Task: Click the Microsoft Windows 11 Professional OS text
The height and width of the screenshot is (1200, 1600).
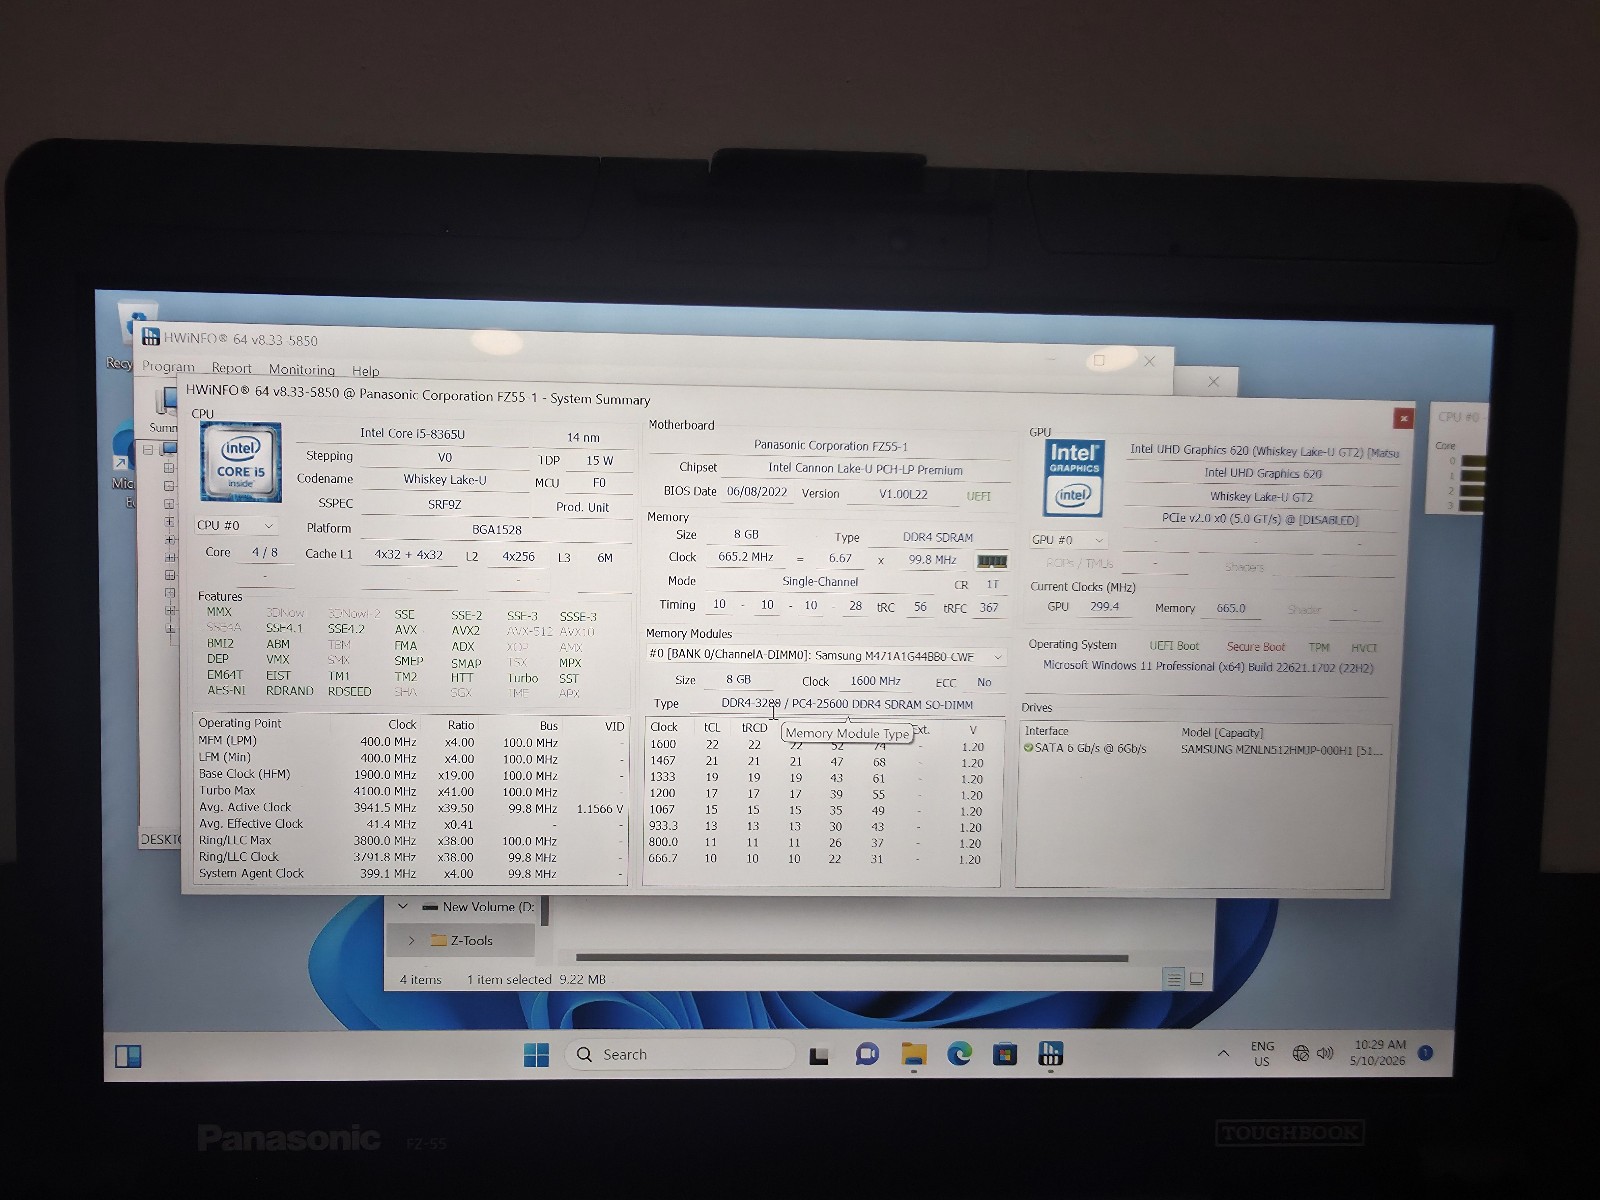Action: (1208, 667)
